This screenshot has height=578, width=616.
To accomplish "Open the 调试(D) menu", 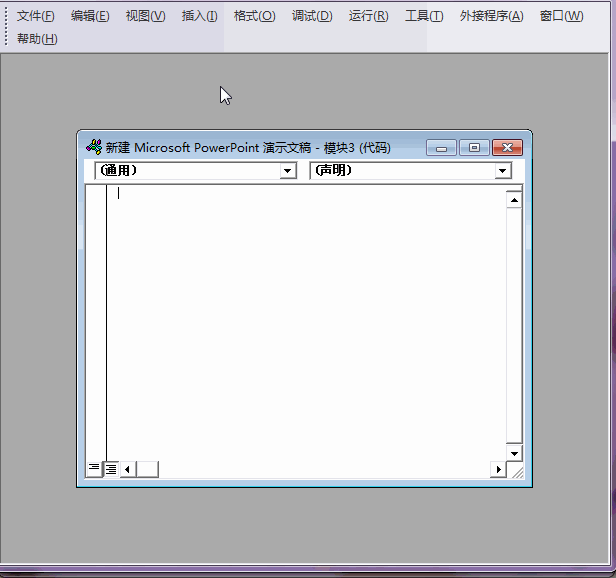I will click(312, 16).
